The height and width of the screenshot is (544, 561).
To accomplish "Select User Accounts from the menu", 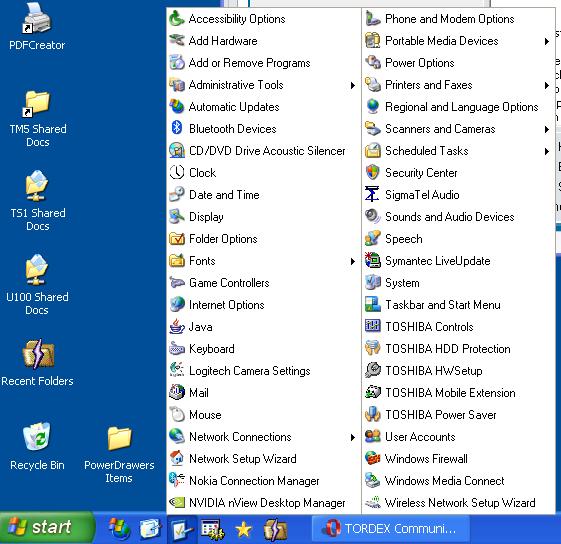I will pyautogui.click(x=459, y=437).
